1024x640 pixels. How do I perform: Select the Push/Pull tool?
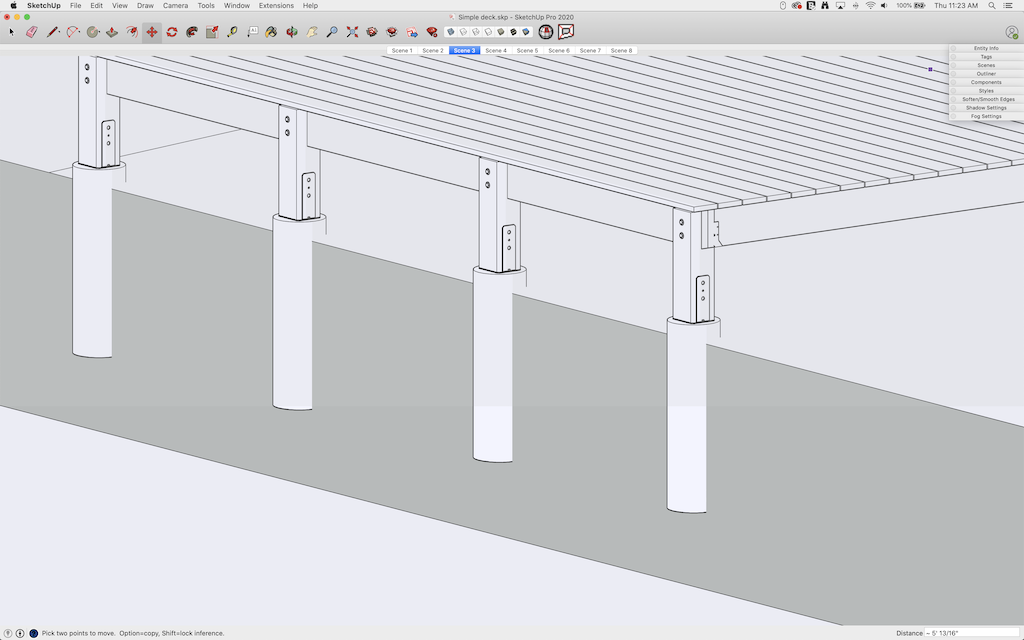point(111,32)
